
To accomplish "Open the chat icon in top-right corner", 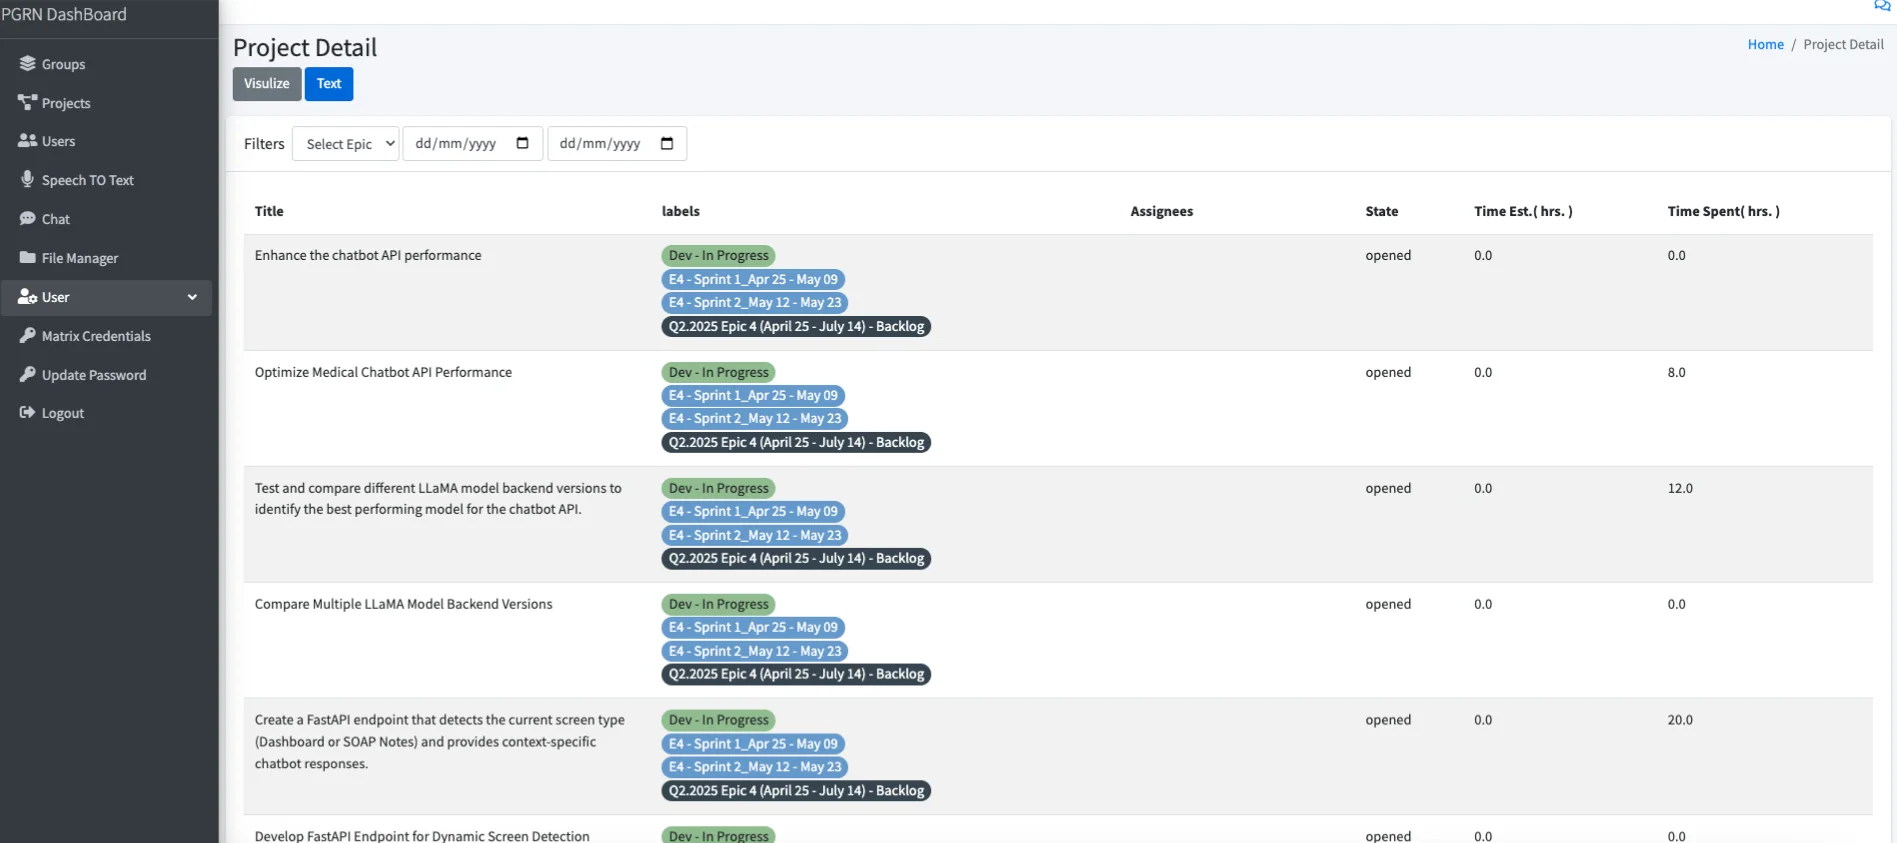I will pyautogui.click(x=1882, y=6).
